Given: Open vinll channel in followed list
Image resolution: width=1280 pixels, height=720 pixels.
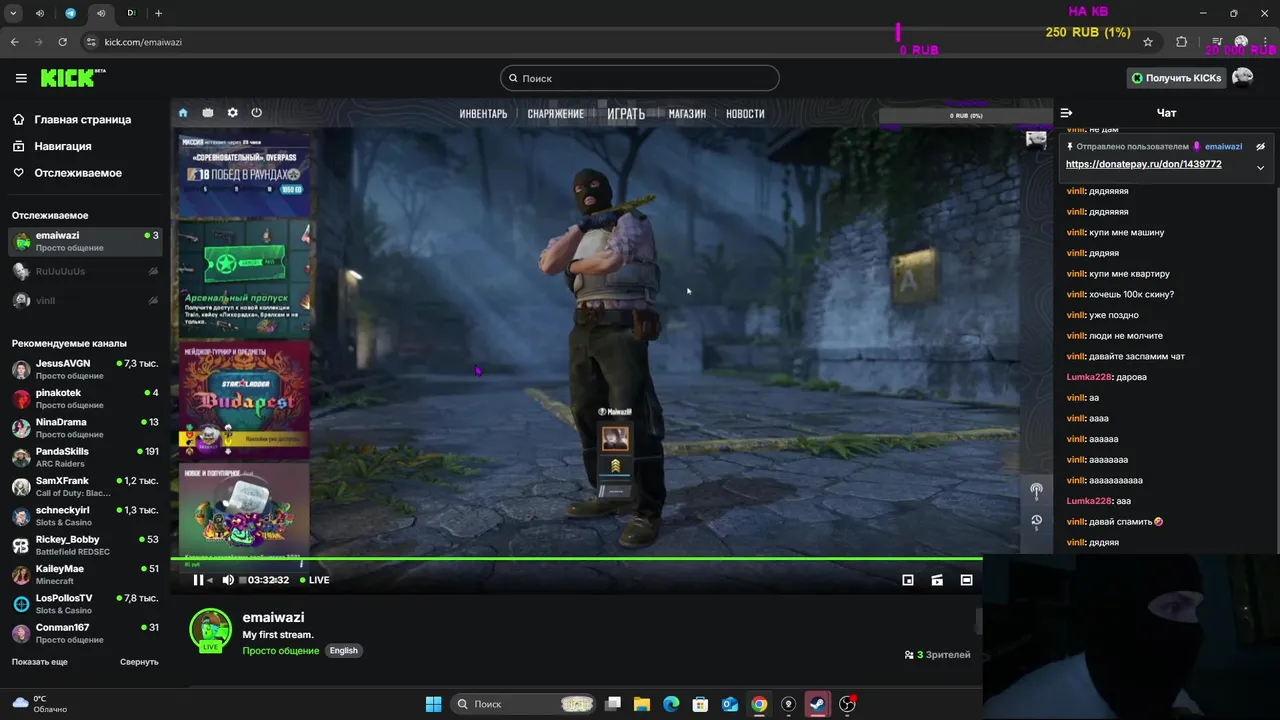Looking at the screenshot, I should point(85,300).
